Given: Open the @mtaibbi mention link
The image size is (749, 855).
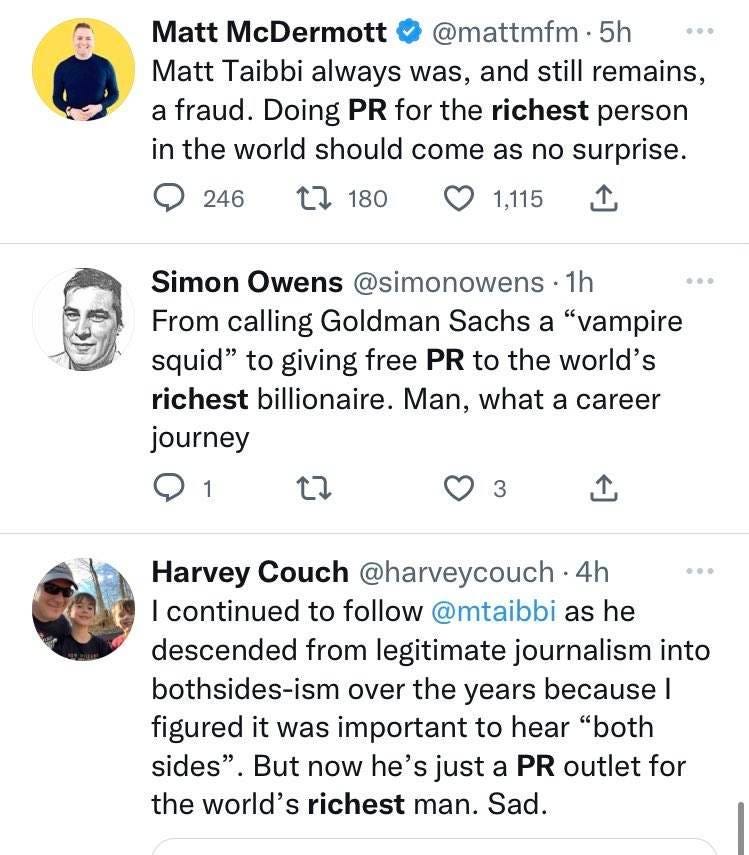Looking at the screenshot, I should [493, 611].
